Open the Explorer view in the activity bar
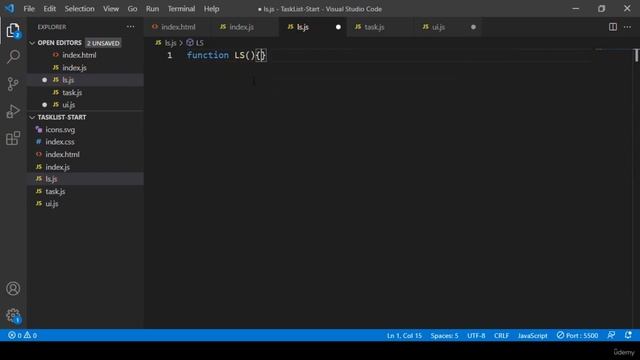 (x=13, y=30)
